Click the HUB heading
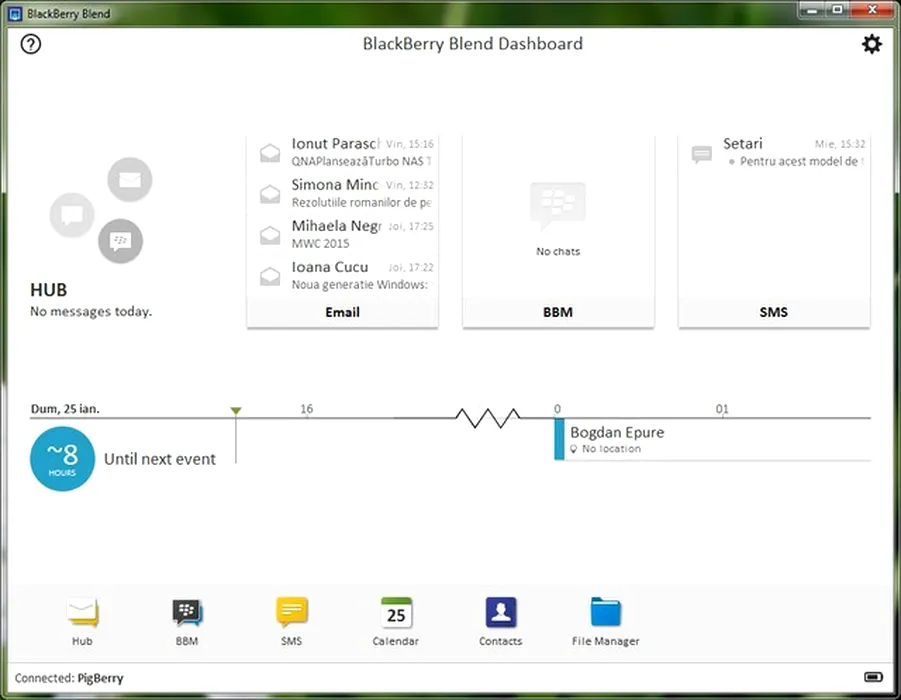 (x=49, y=290)
